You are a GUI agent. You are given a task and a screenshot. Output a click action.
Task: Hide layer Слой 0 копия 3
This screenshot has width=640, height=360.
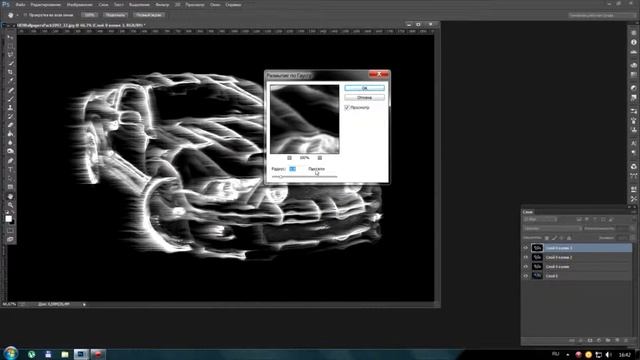pyautogui.click(x=526, y=248)
